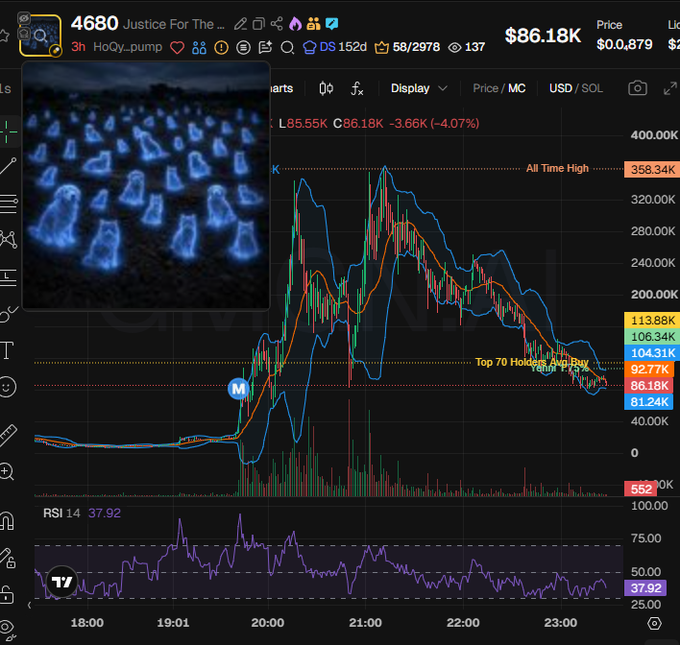Click the 92.77K orange price label
Screen dimensions: 680x645
(x=649, y=369)
